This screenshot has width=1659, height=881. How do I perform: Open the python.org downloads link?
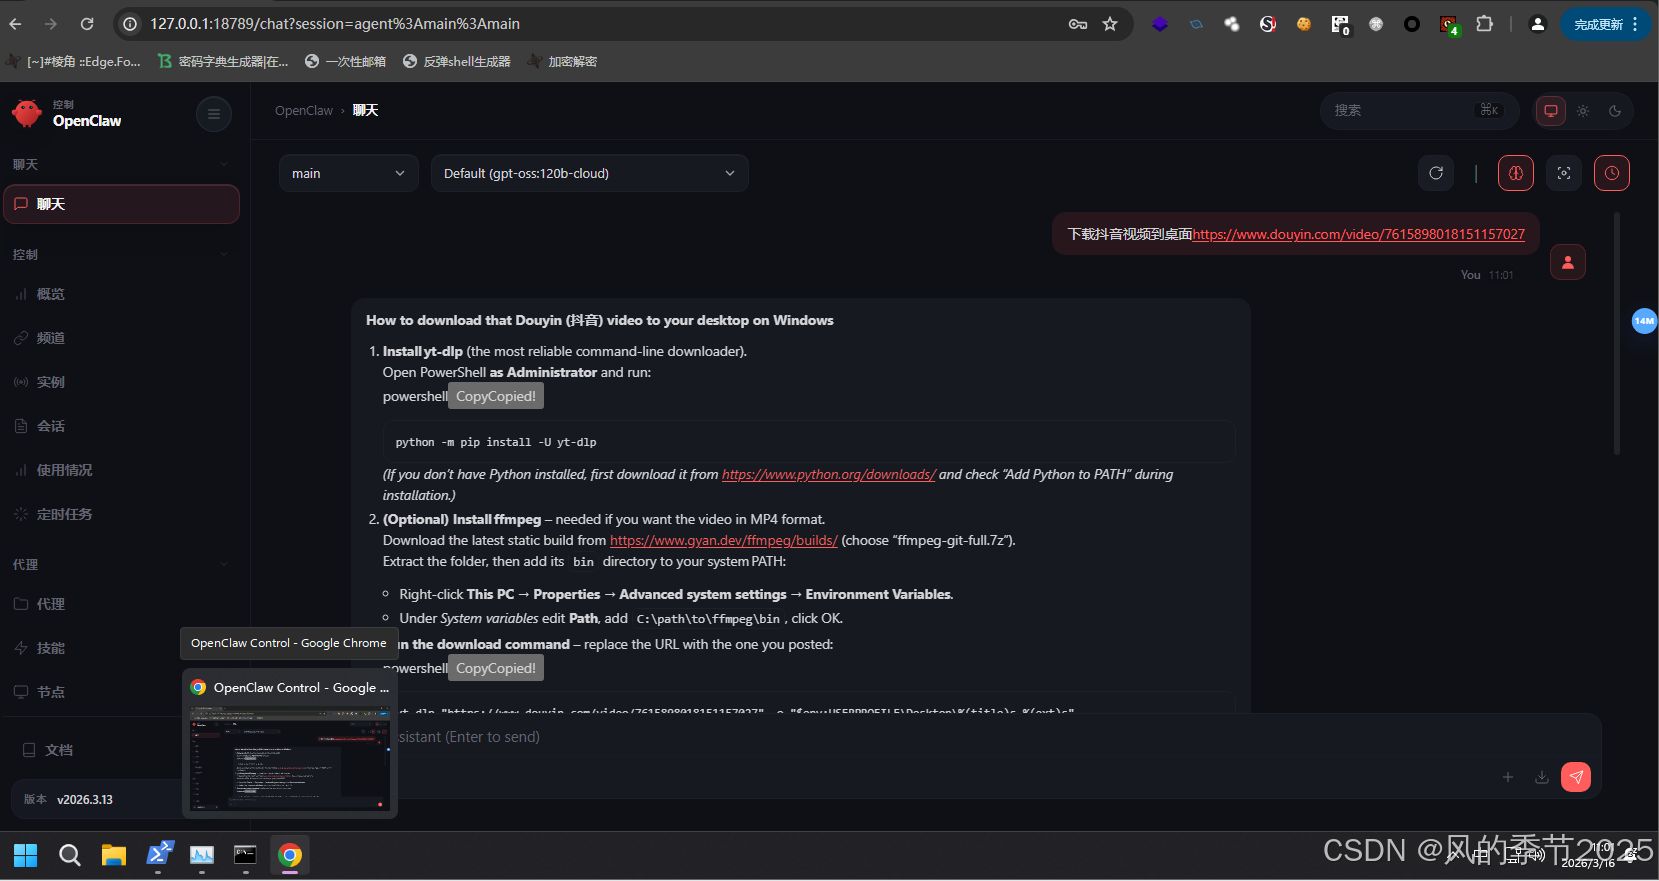click(x=829, y=474)
